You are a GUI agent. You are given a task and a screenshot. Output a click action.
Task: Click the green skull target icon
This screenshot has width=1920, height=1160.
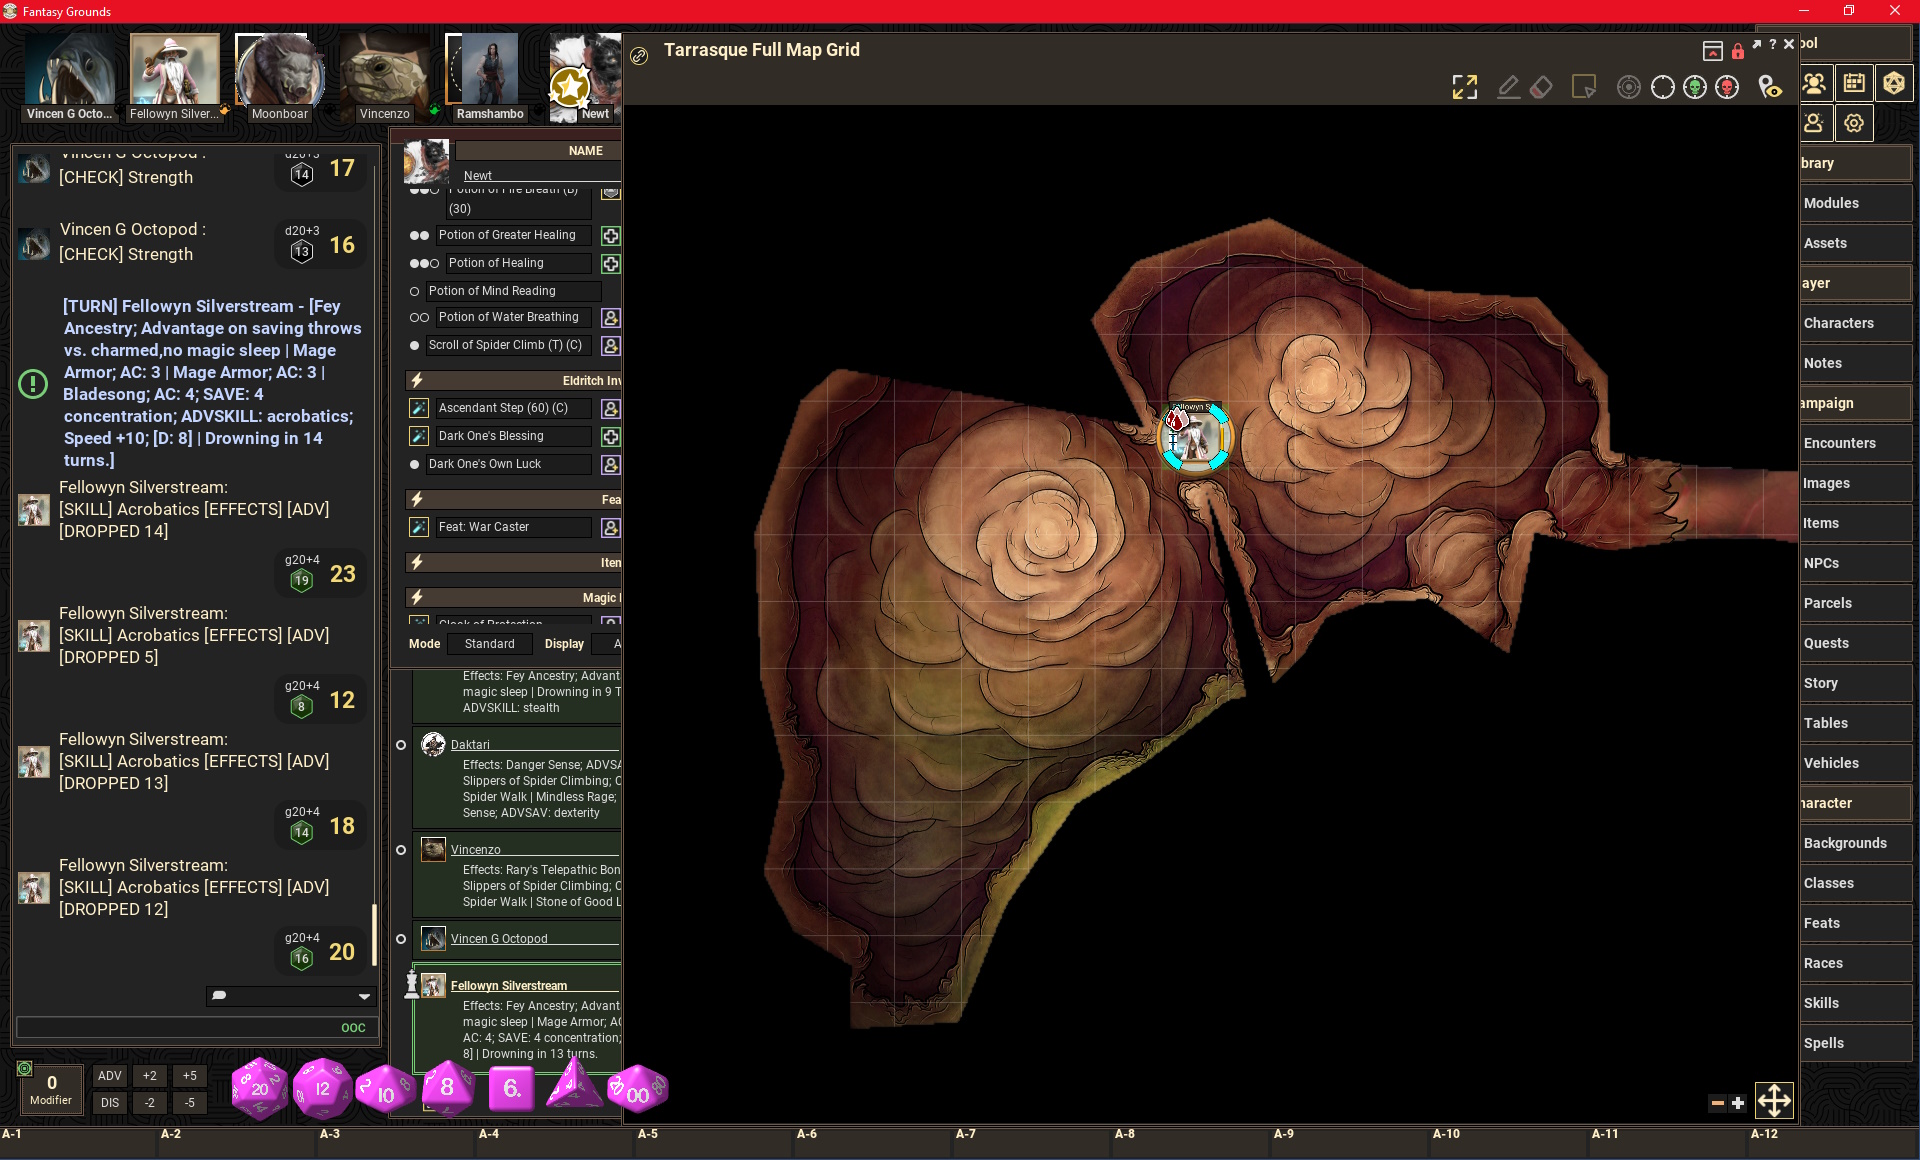click(x=1695, y=88)
